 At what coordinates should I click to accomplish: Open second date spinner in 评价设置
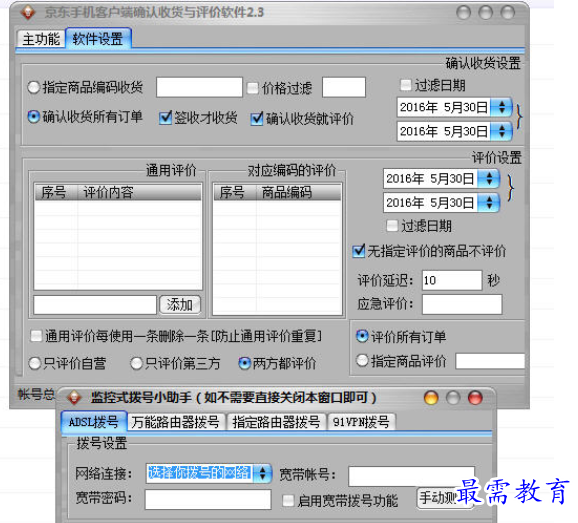click(x=489, y=203)
